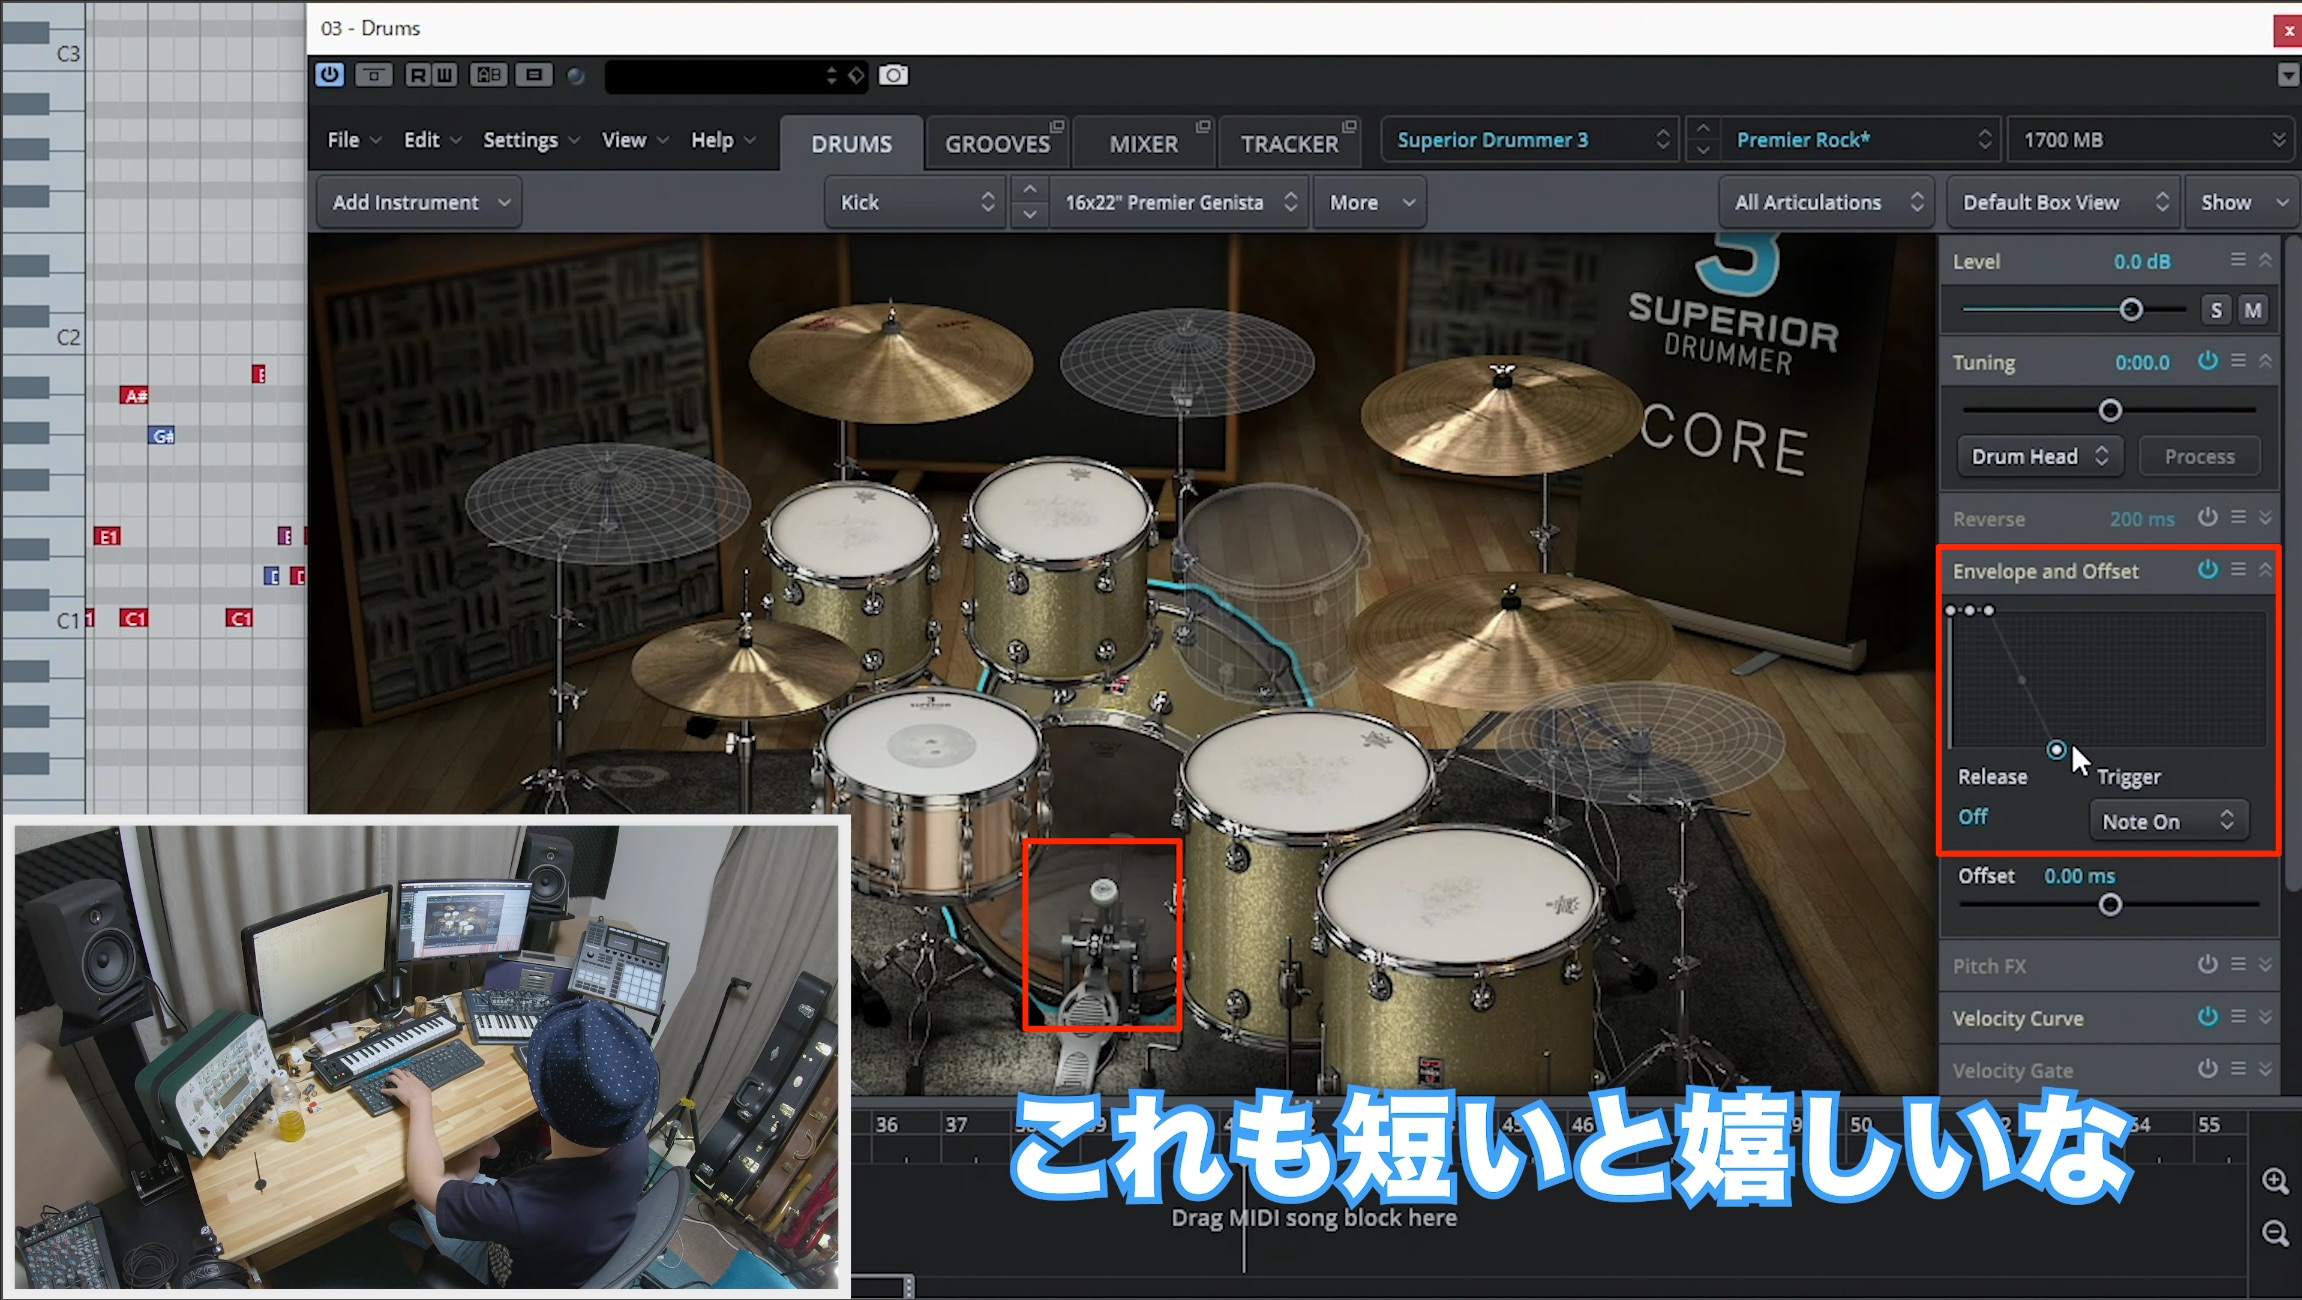Open the View menu
2302x1300 pixels.
pos(635,140)
